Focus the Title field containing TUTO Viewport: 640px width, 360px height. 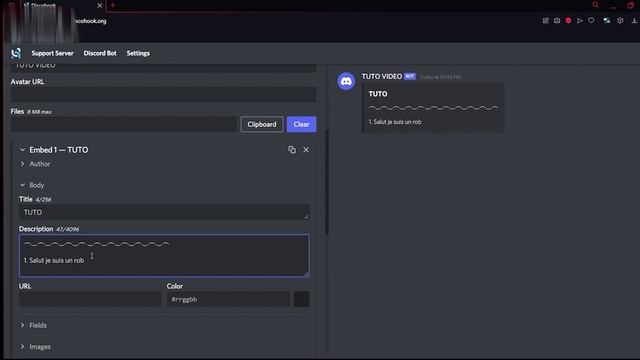coord(164,212)
